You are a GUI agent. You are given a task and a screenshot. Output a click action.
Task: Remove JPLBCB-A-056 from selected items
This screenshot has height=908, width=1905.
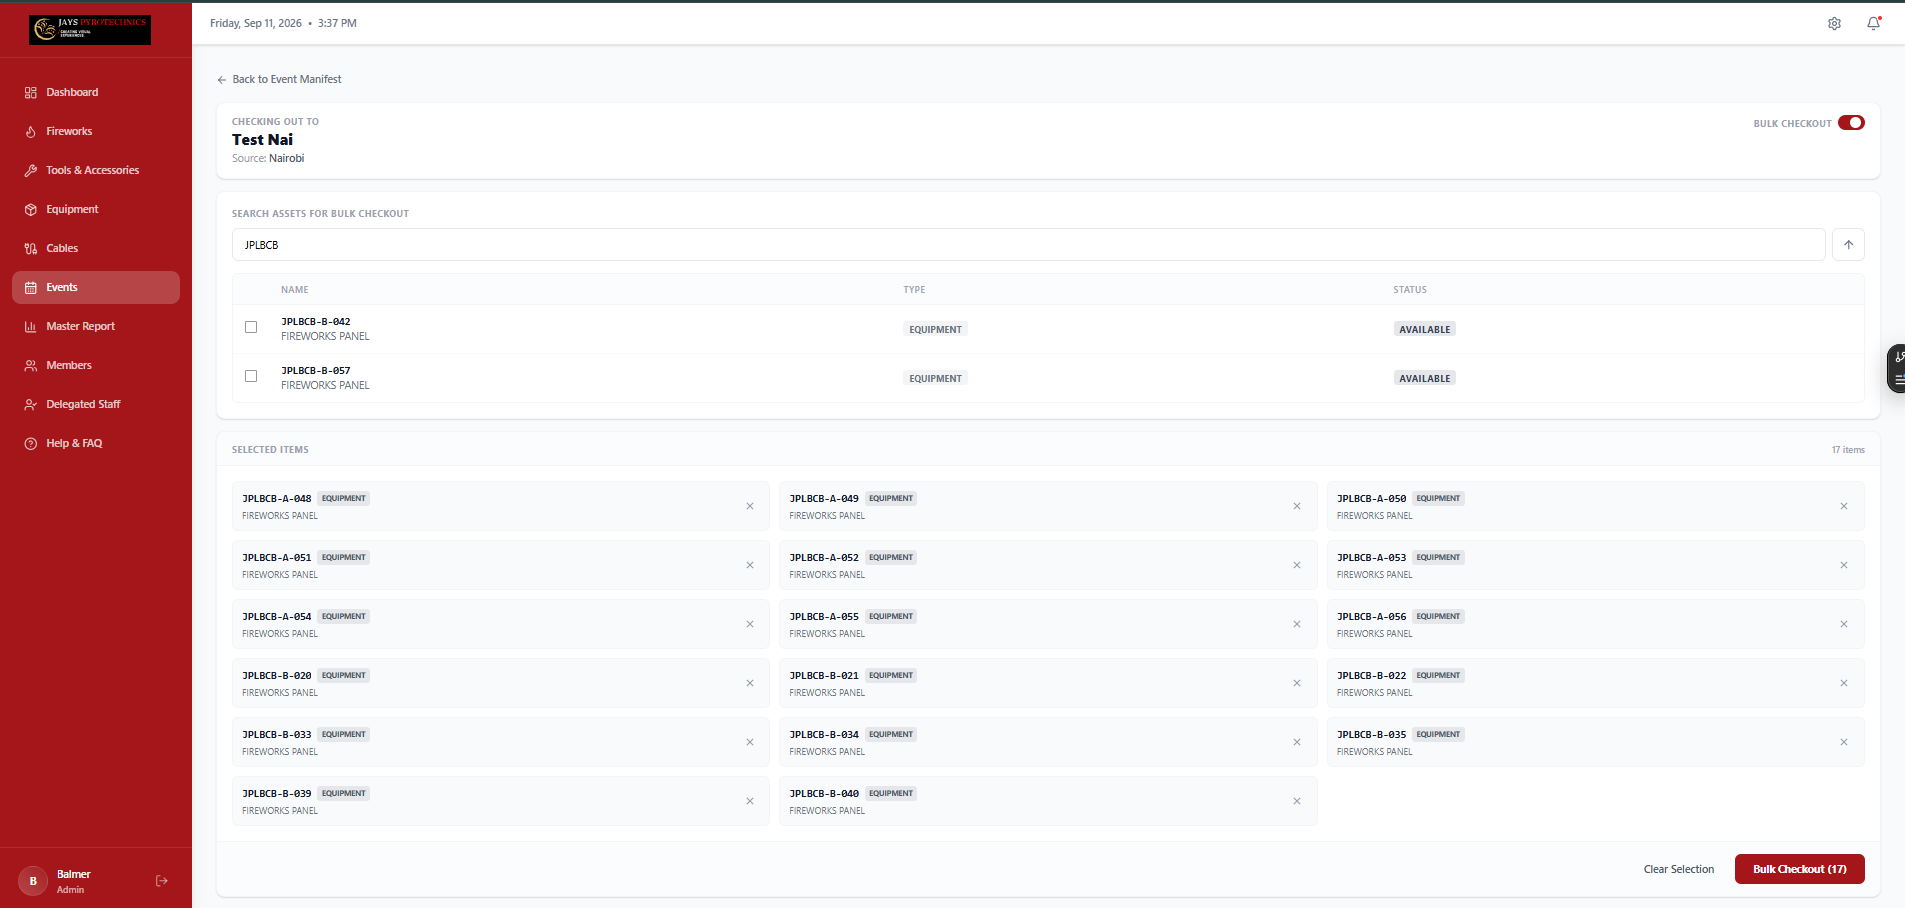pyautogui.click(x=1844, y=624)
